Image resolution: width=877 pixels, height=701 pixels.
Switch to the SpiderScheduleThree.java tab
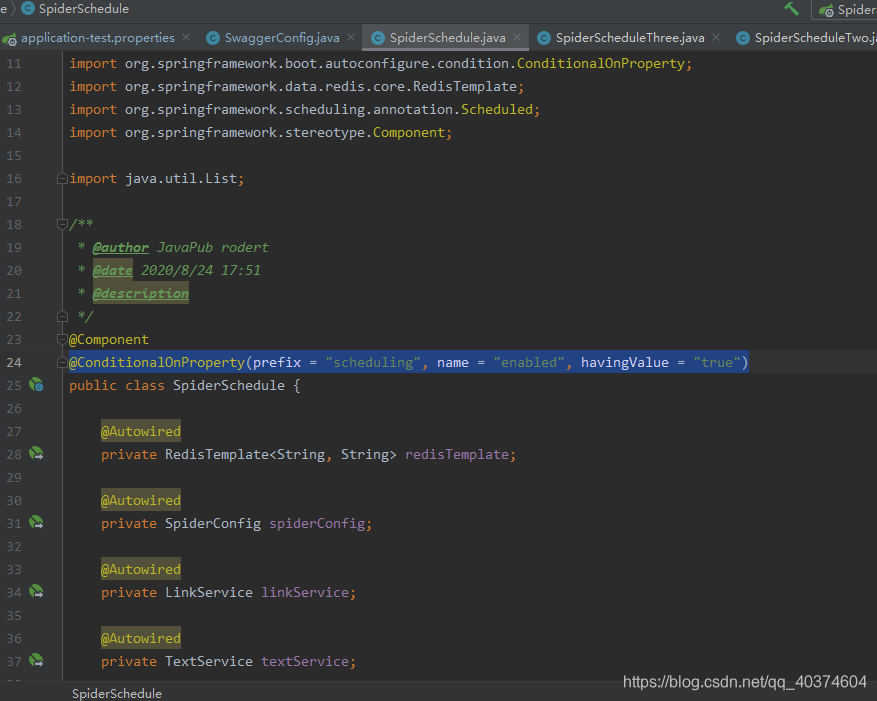[629, 37]
